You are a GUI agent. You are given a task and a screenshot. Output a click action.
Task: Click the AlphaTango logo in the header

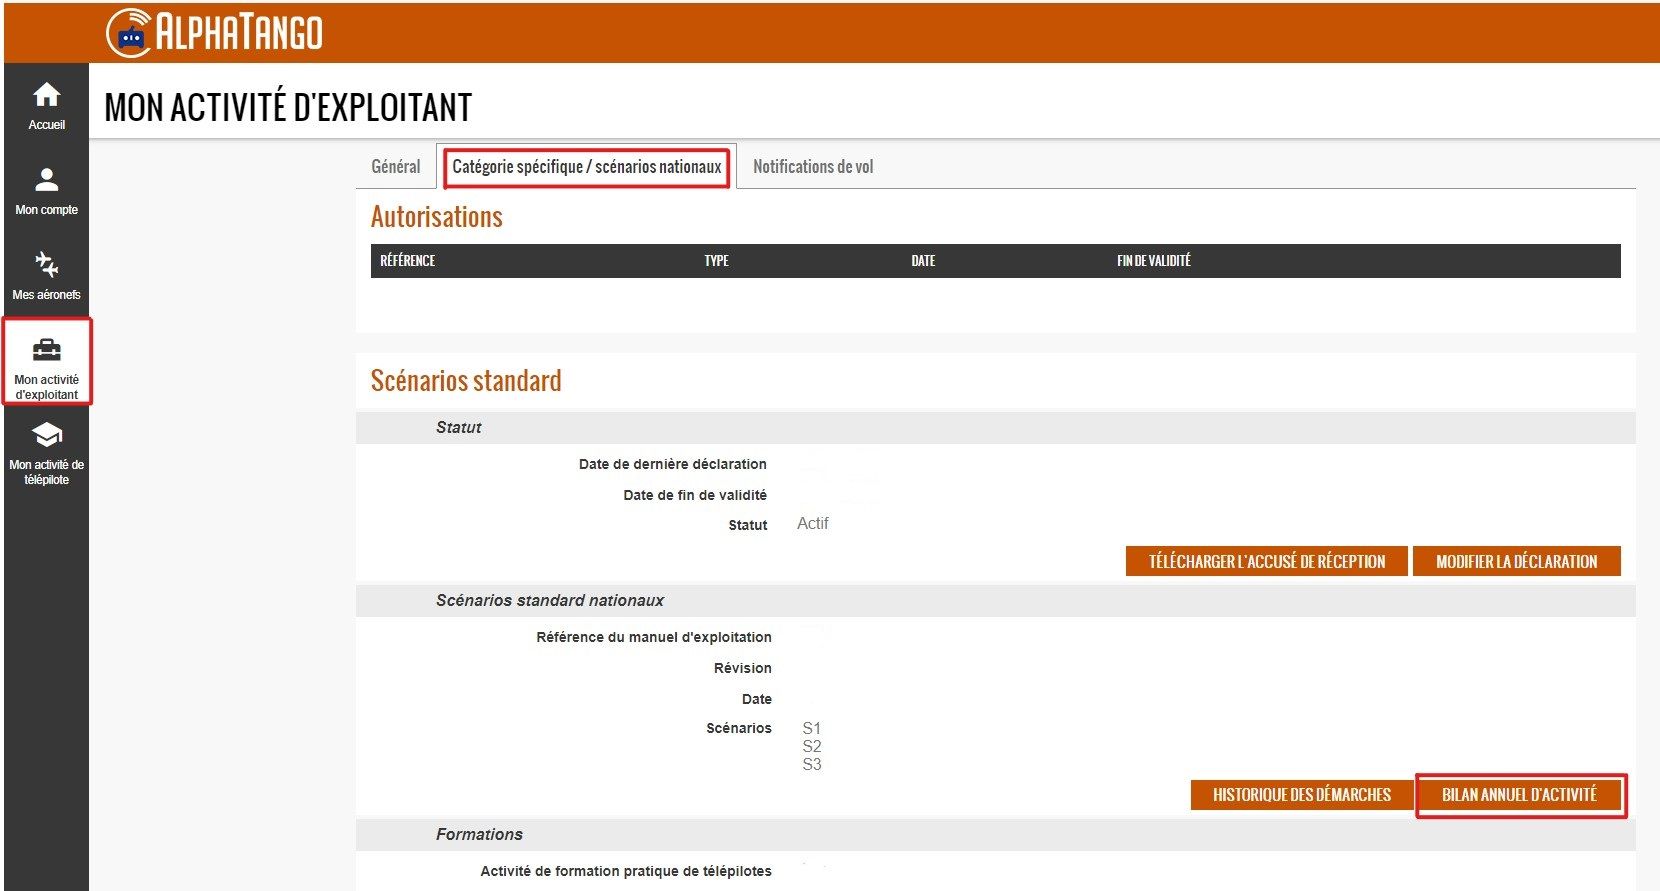[x=215, y=32]
